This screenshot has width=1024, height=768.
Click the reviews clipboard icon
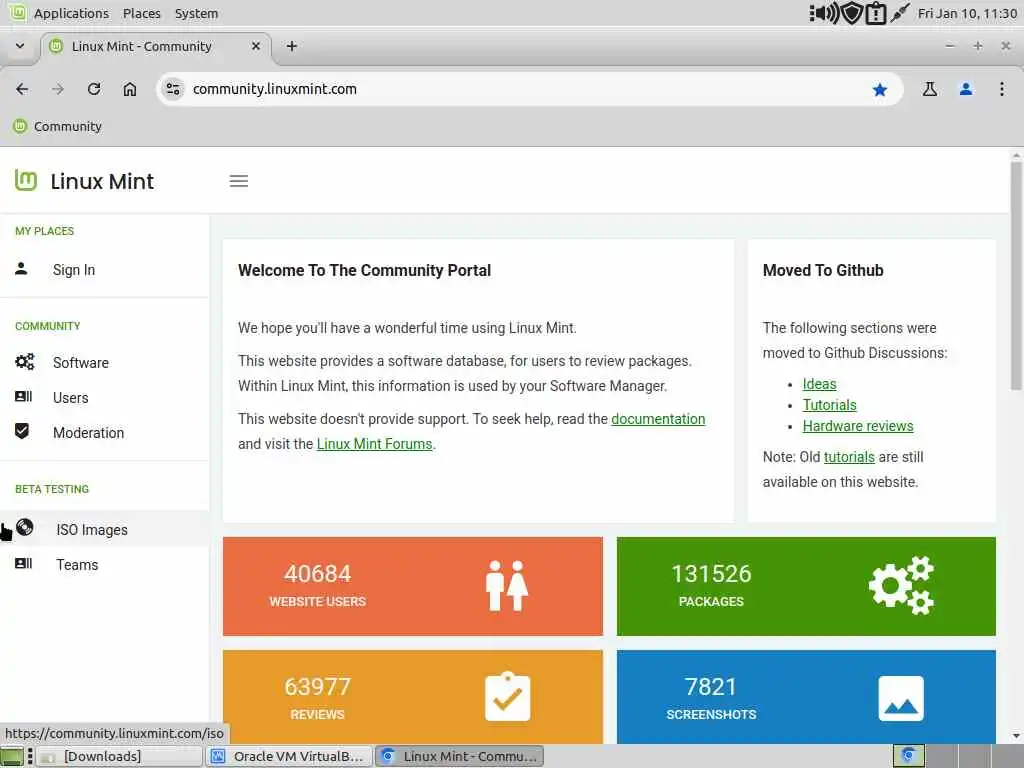tap(507, 696)
